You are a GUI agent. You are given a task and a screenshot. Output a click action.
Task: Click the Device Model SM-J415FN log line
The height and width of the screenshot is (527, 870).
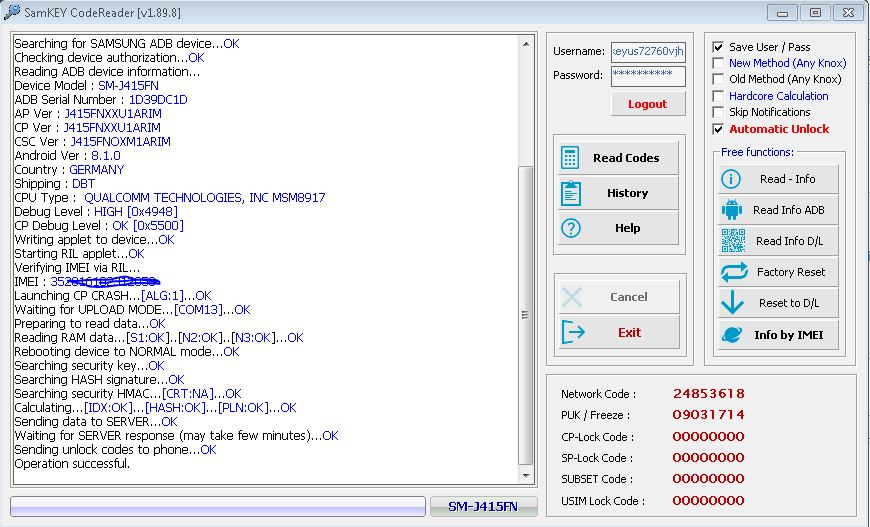(87, 86)
